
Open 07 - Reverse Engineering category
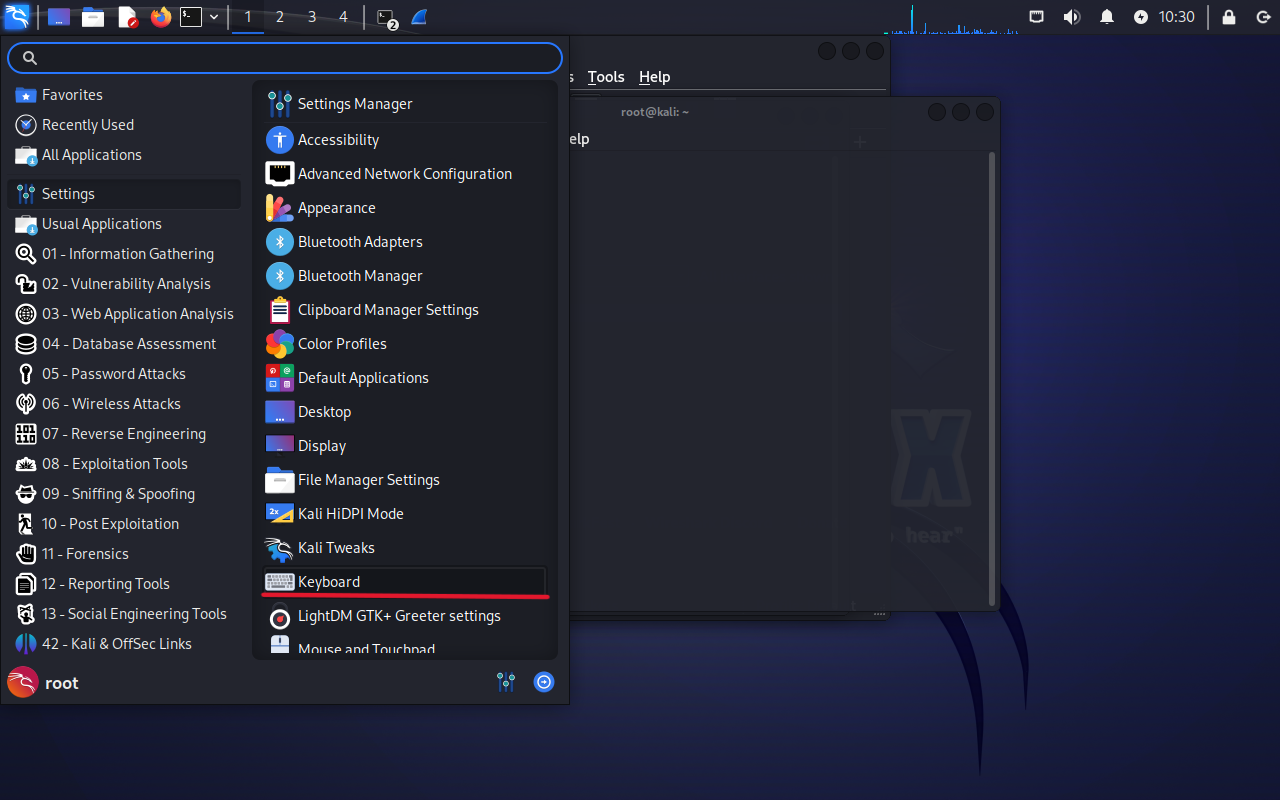(x=124, y=434)
